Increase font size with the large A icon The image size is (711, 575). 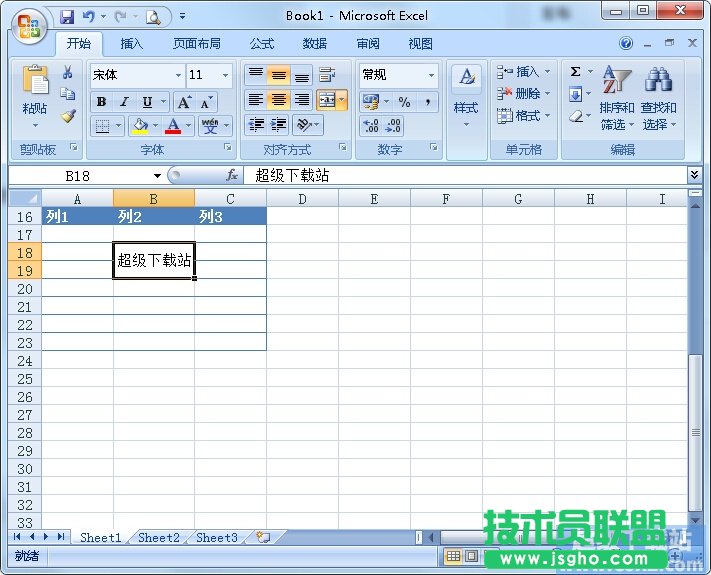click(184, 102)
